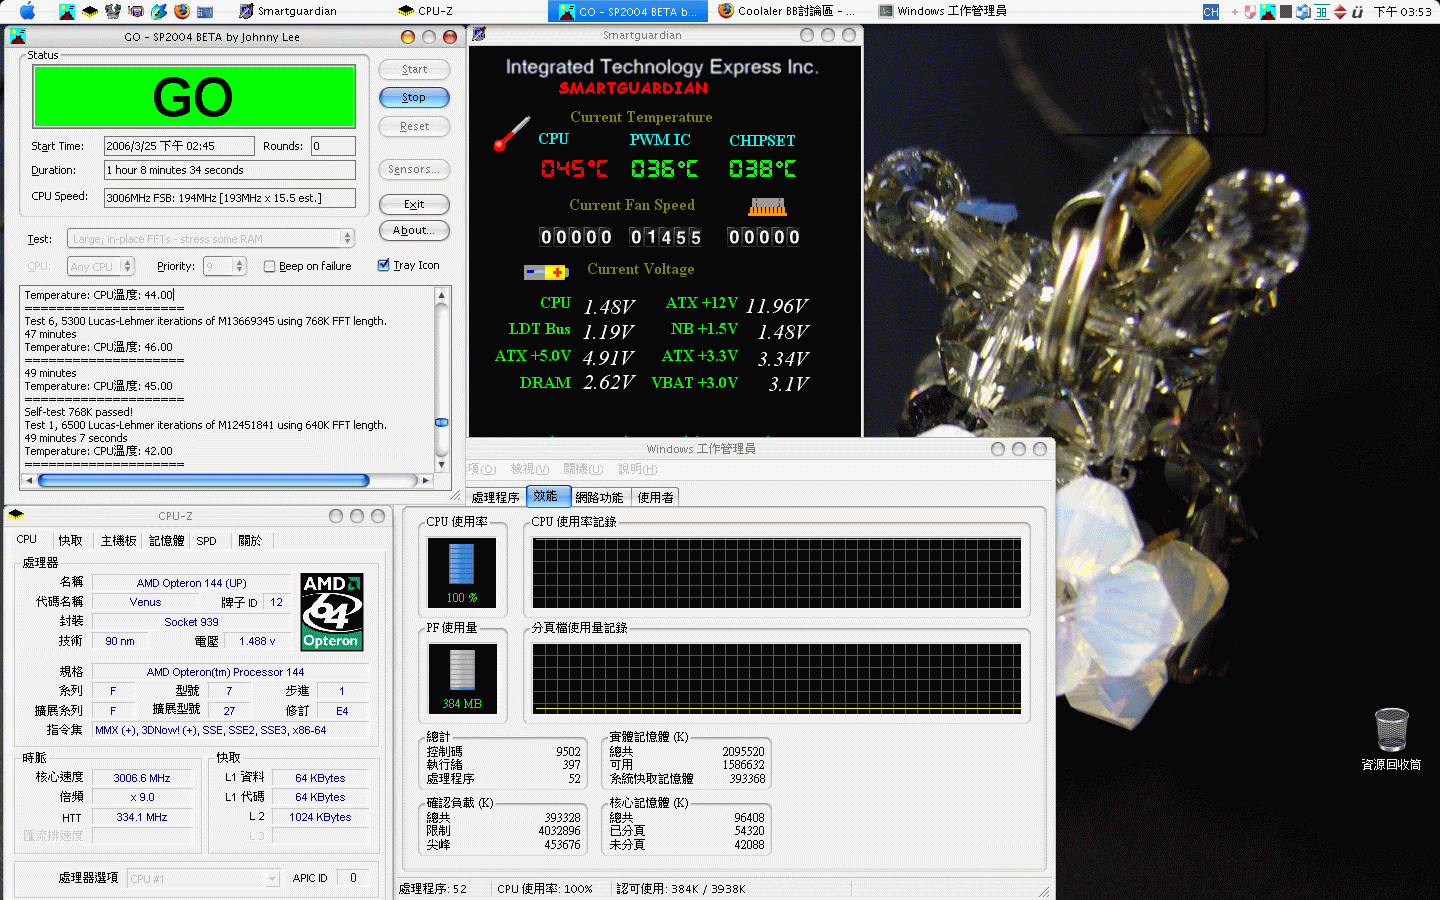Click the SP2004 tray icon

click(1268, 12)
